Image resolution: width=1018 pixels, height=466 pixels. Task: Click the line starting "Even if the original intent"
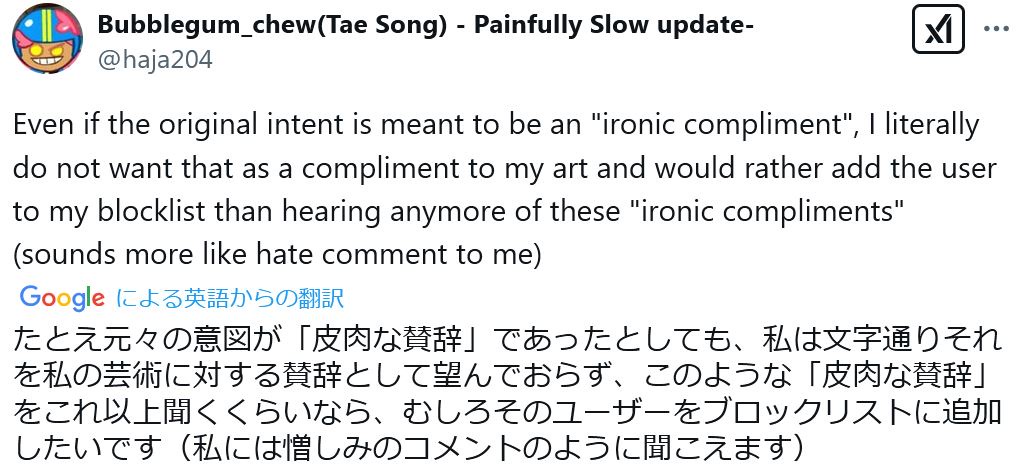click(x=496, y=125)
